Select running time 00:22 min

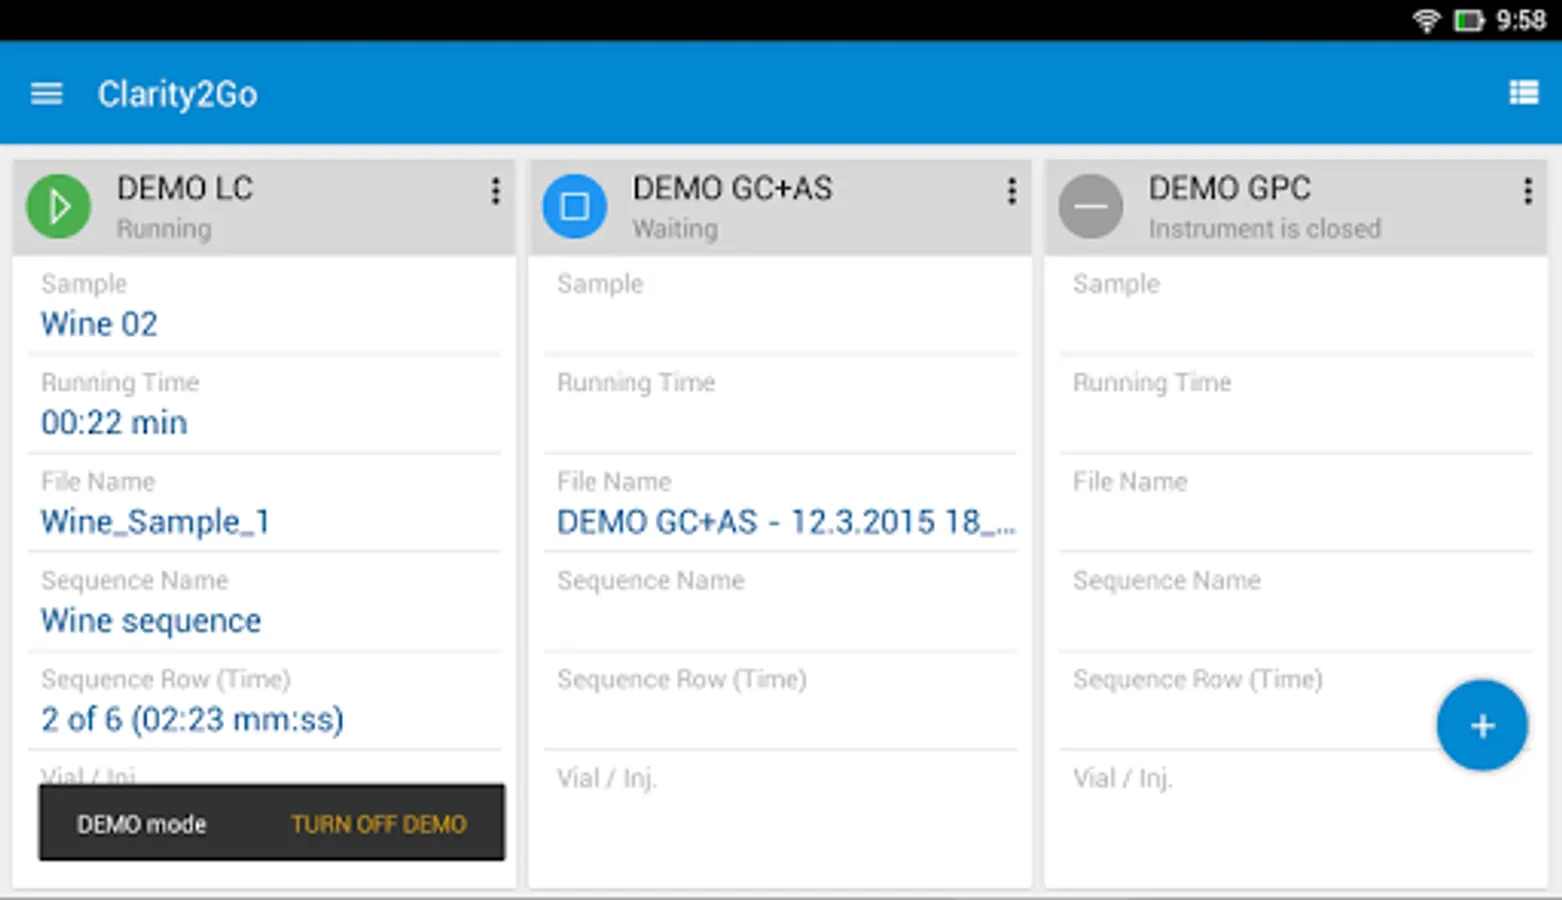[114, 423]
